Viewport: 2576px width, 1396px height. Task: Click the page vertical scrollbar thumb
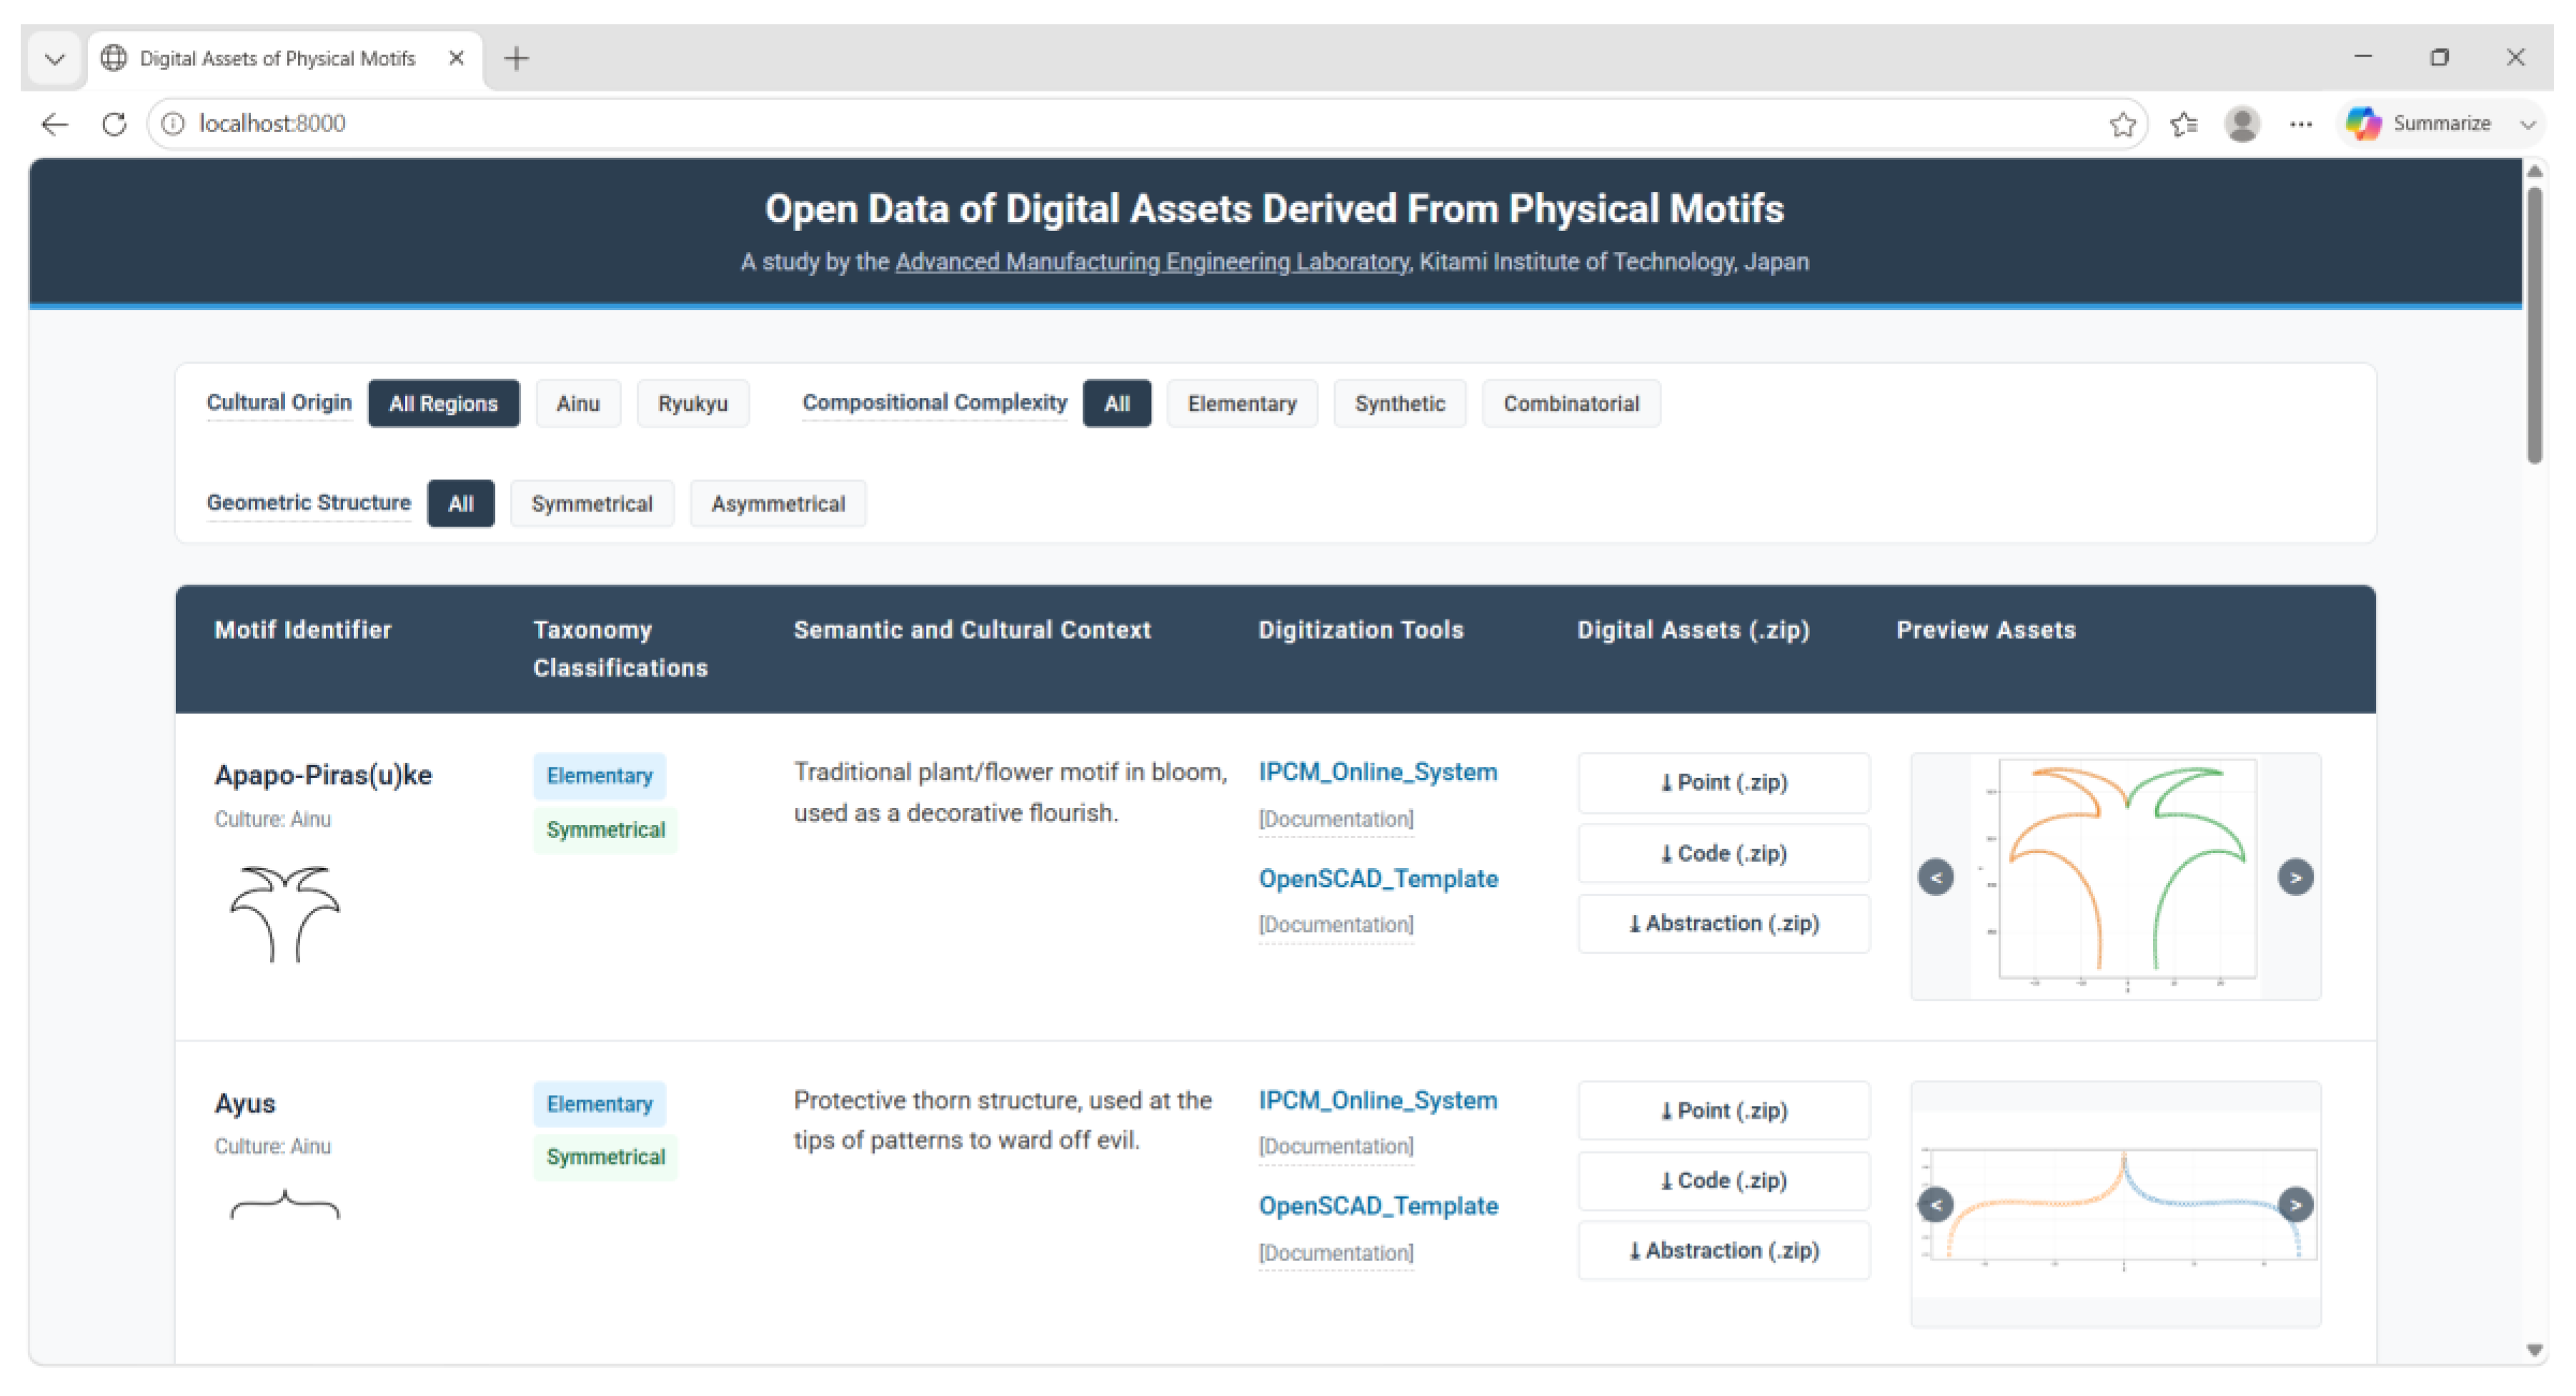[2534, 325]
